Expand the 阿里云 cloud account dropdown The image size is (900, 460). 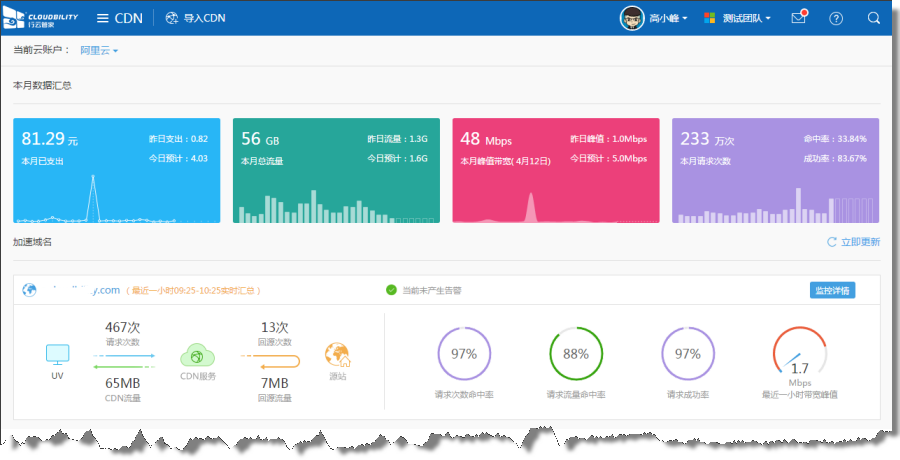tap(99, 50)
